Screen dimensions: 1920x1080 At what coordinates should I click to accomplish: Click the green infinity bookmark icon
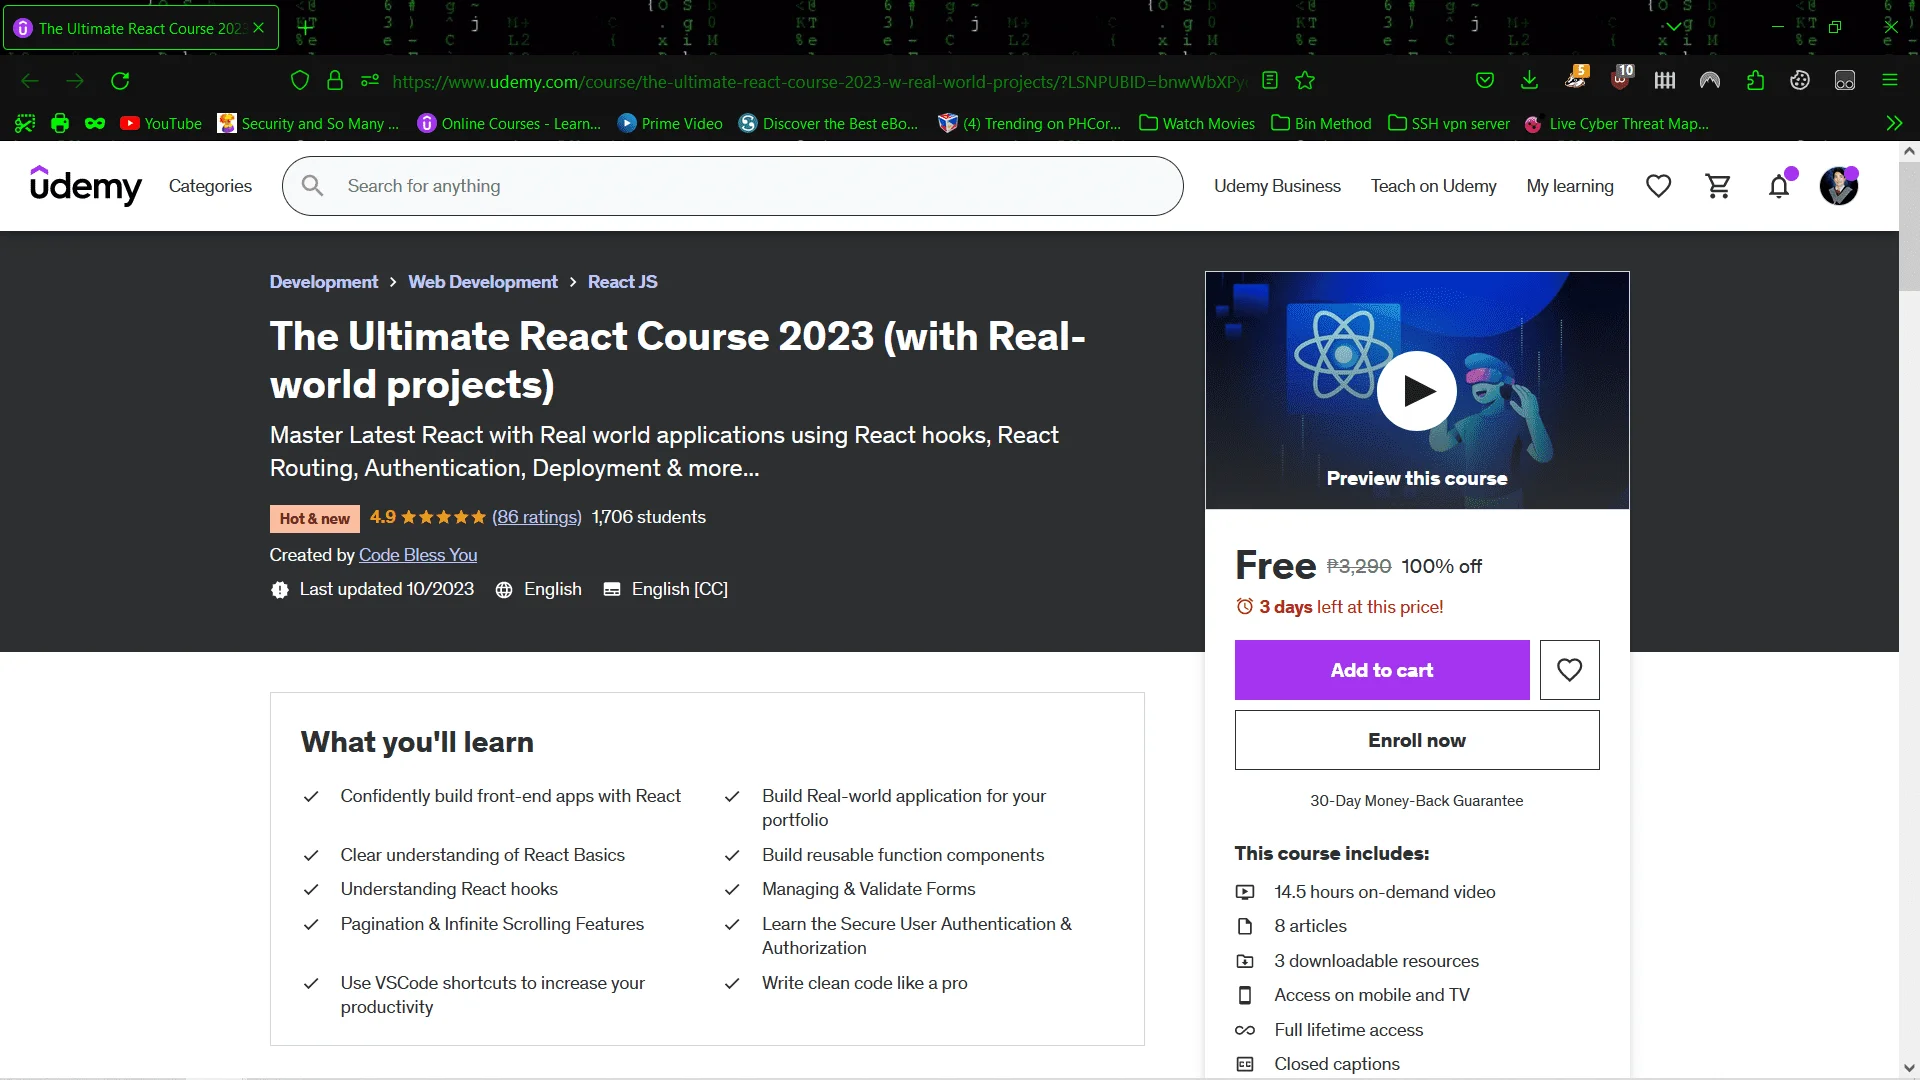click(95, 123)
